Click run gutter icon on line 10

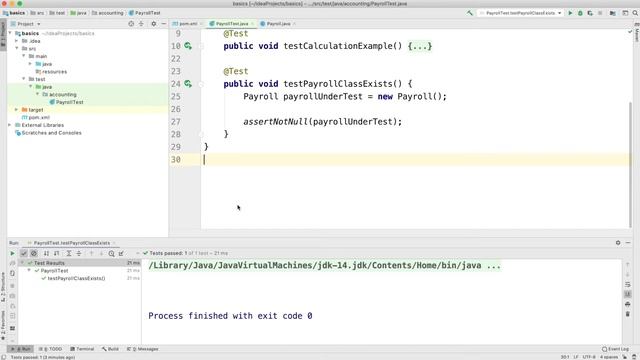coord(188,46)
